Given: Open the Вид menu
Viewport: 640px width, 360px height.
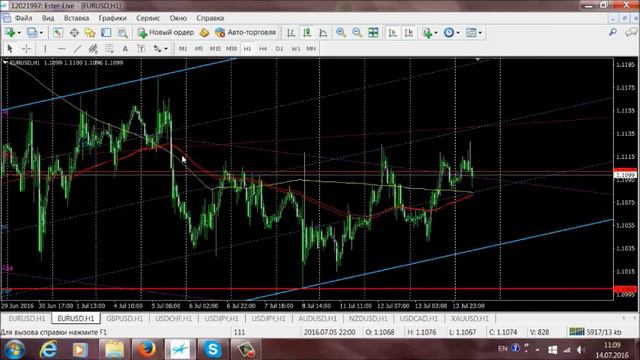Looking at the screenshot, I should (x=48, y=18).
